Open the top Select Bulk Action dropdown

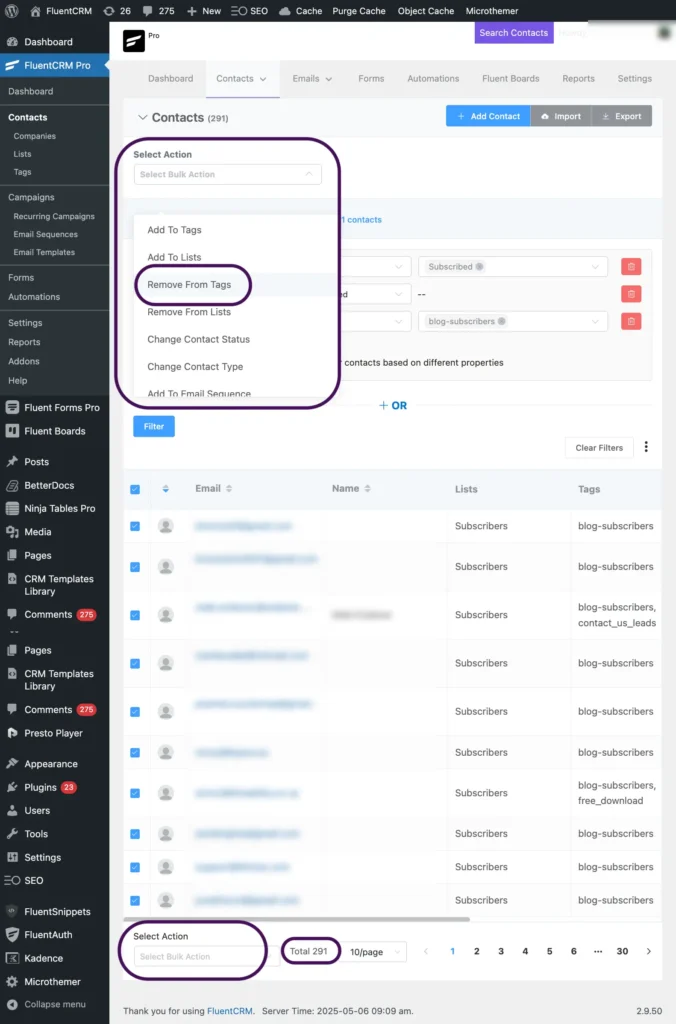[x=227, y=174]
